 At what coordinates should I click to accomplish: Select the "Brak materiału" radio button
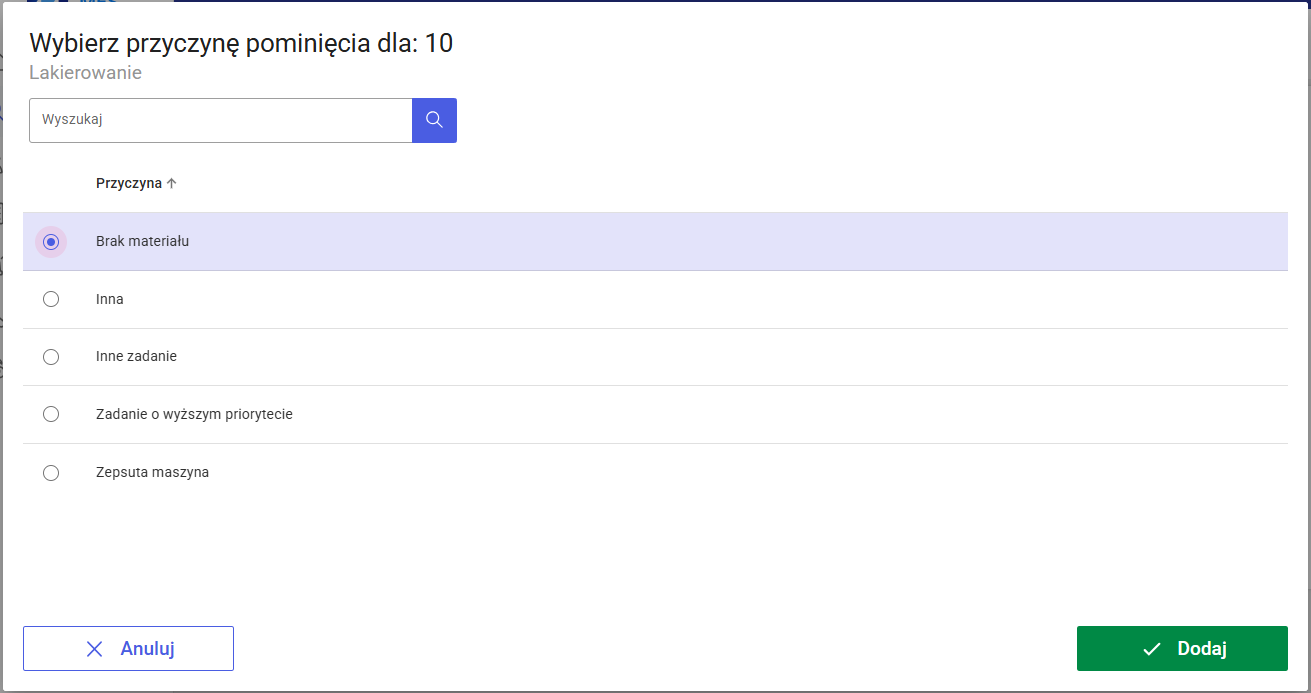pos(51,242)
